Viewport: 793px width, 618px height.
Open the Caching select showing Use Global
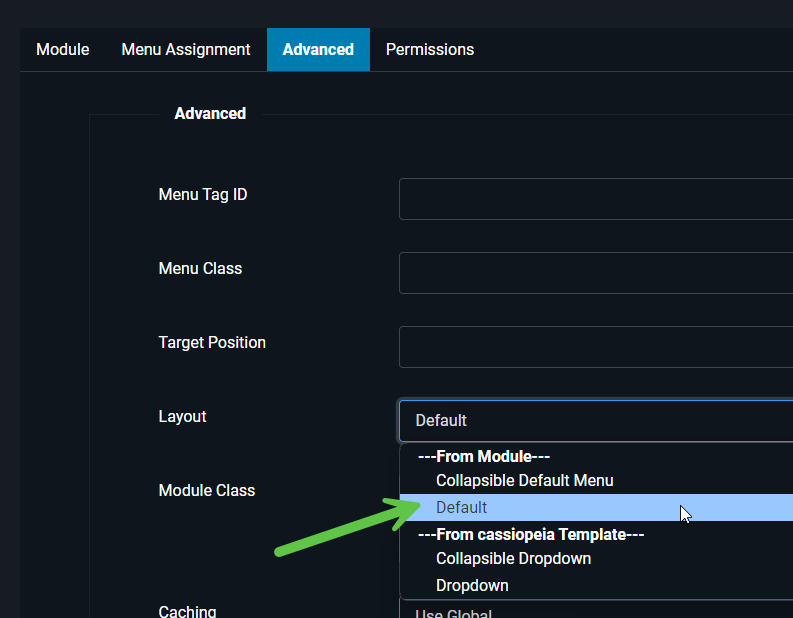click(x=595, y=612)
